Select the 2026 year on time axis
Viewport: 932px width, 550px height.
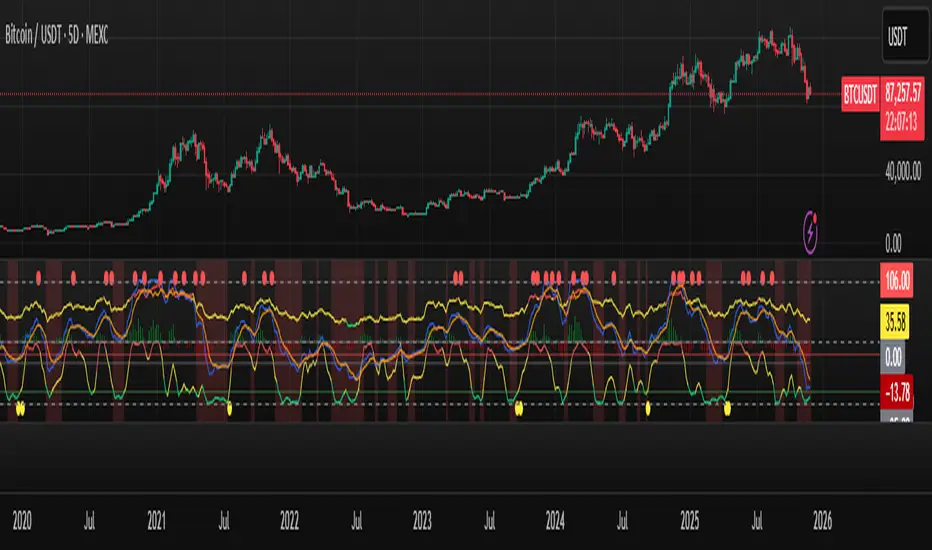click(823, 521)
